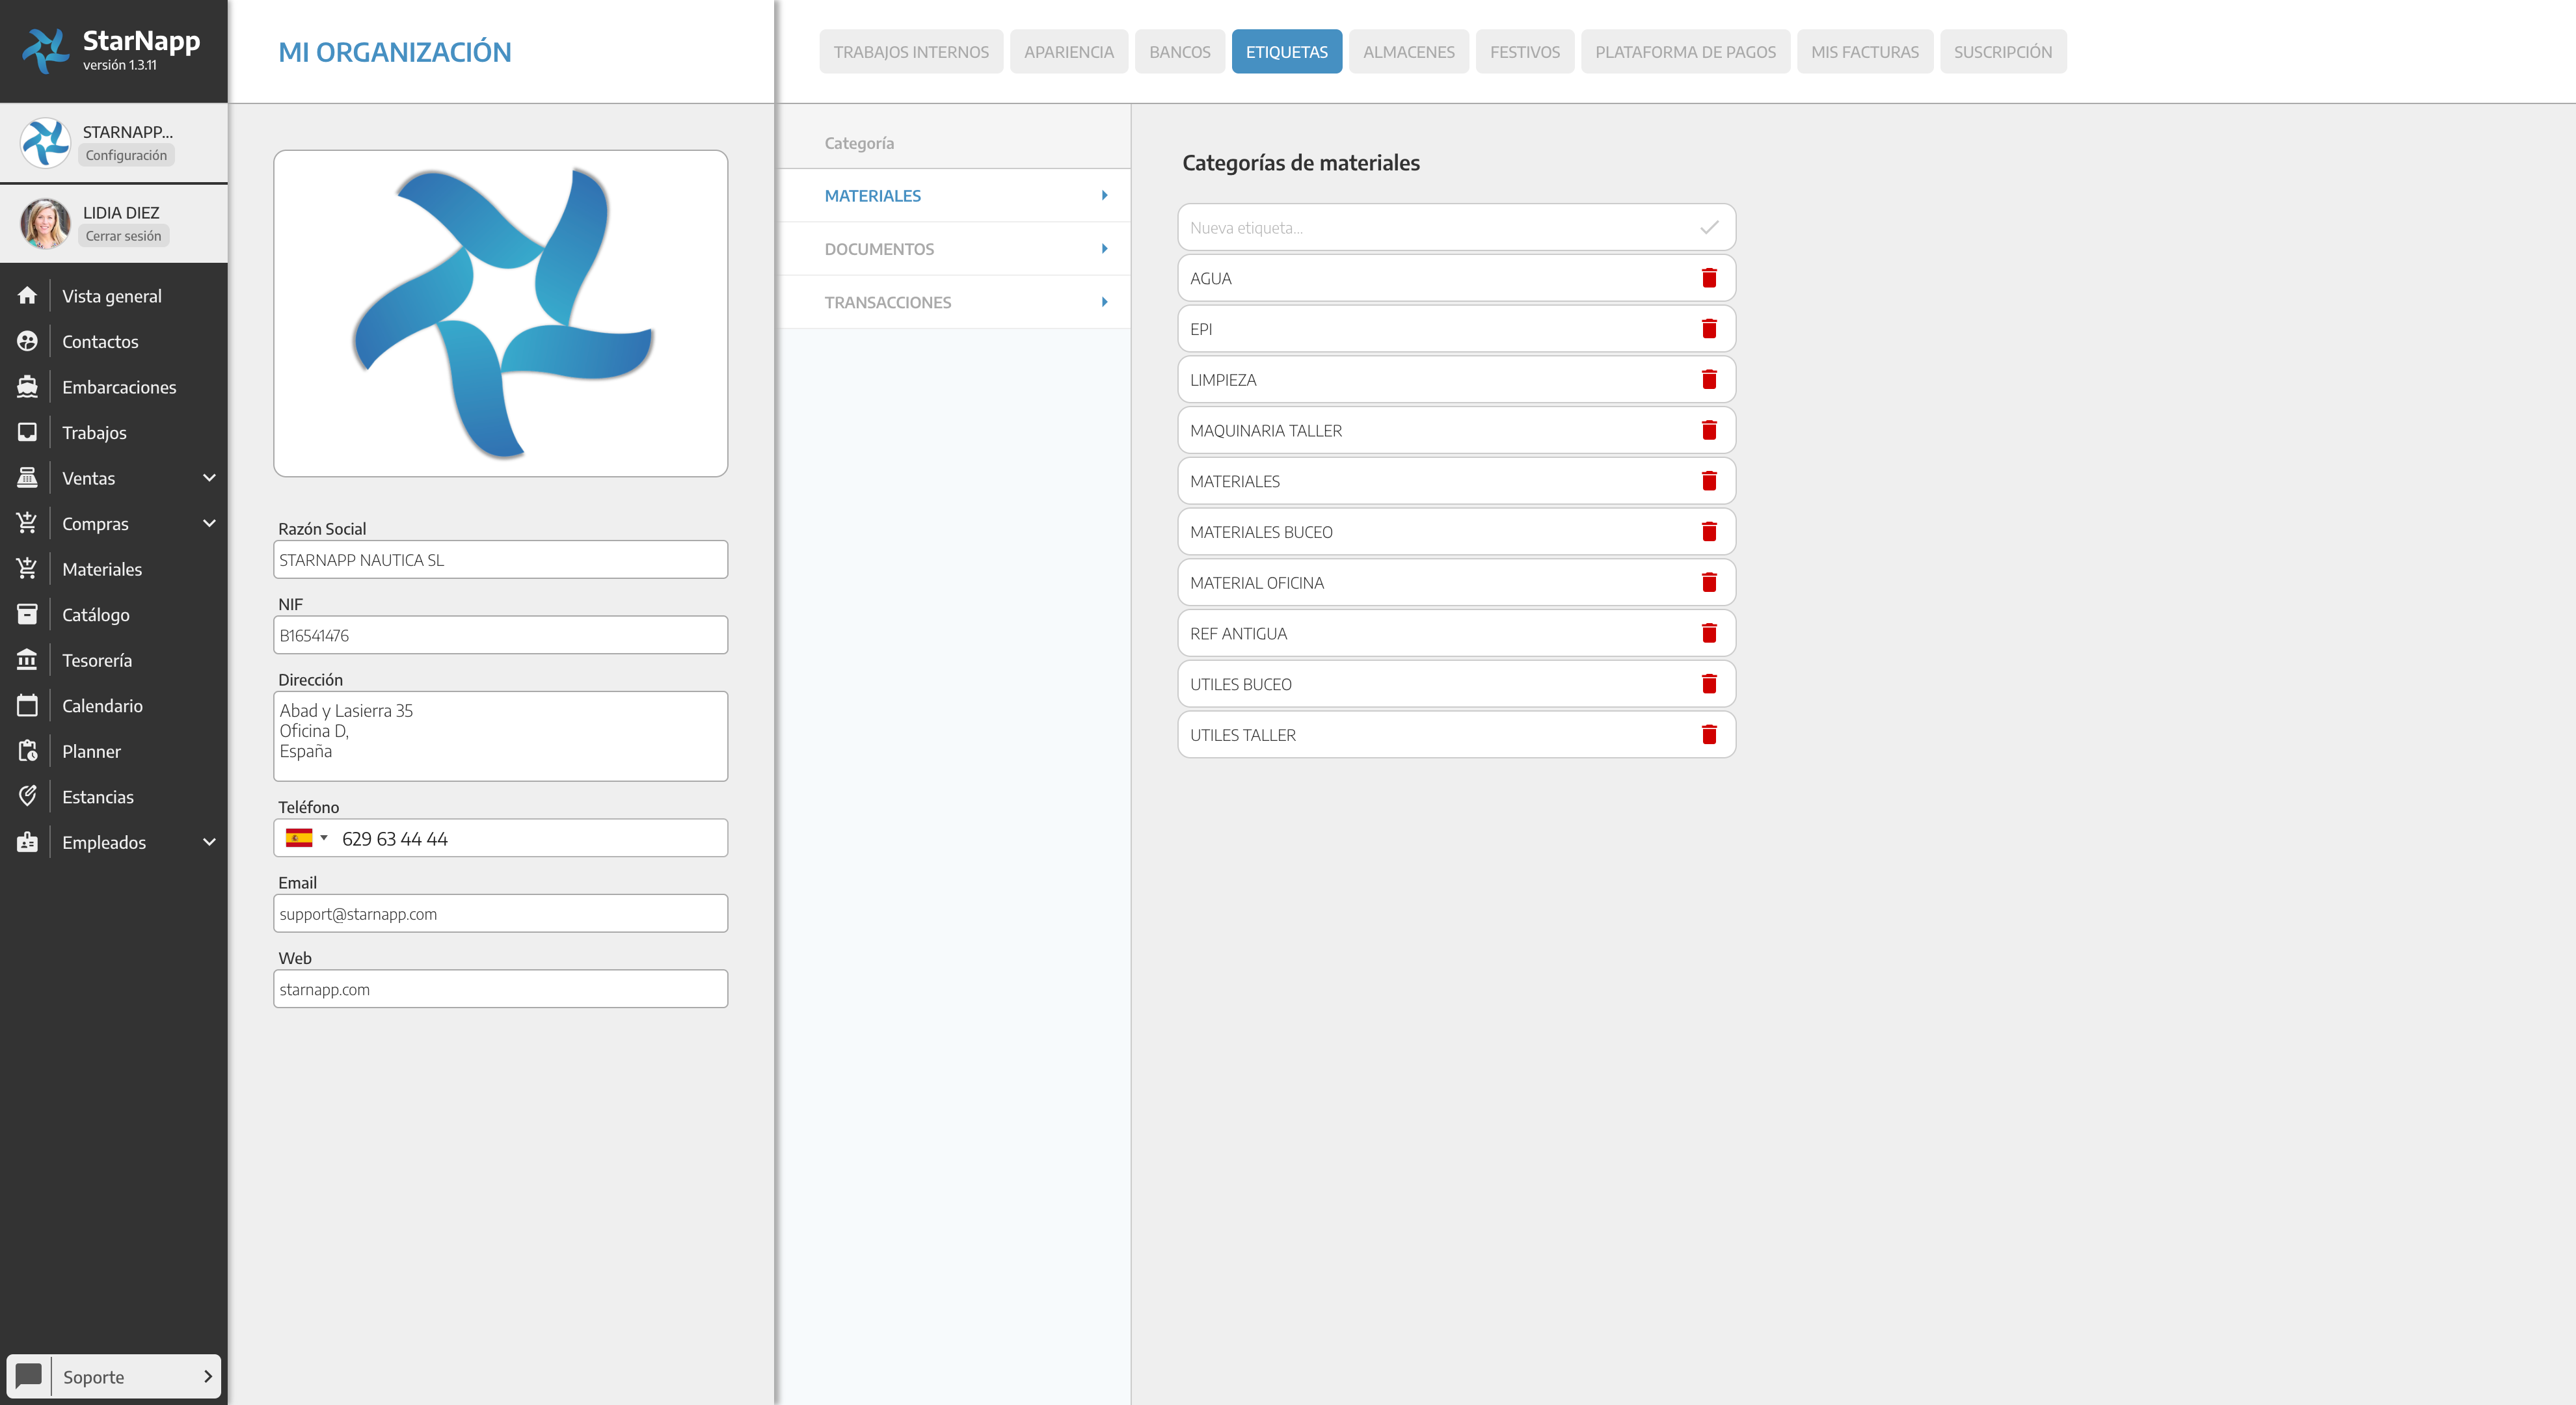
Task: Delete the MAQUINARIA TALLER tag
Action: coord(1709,430)
